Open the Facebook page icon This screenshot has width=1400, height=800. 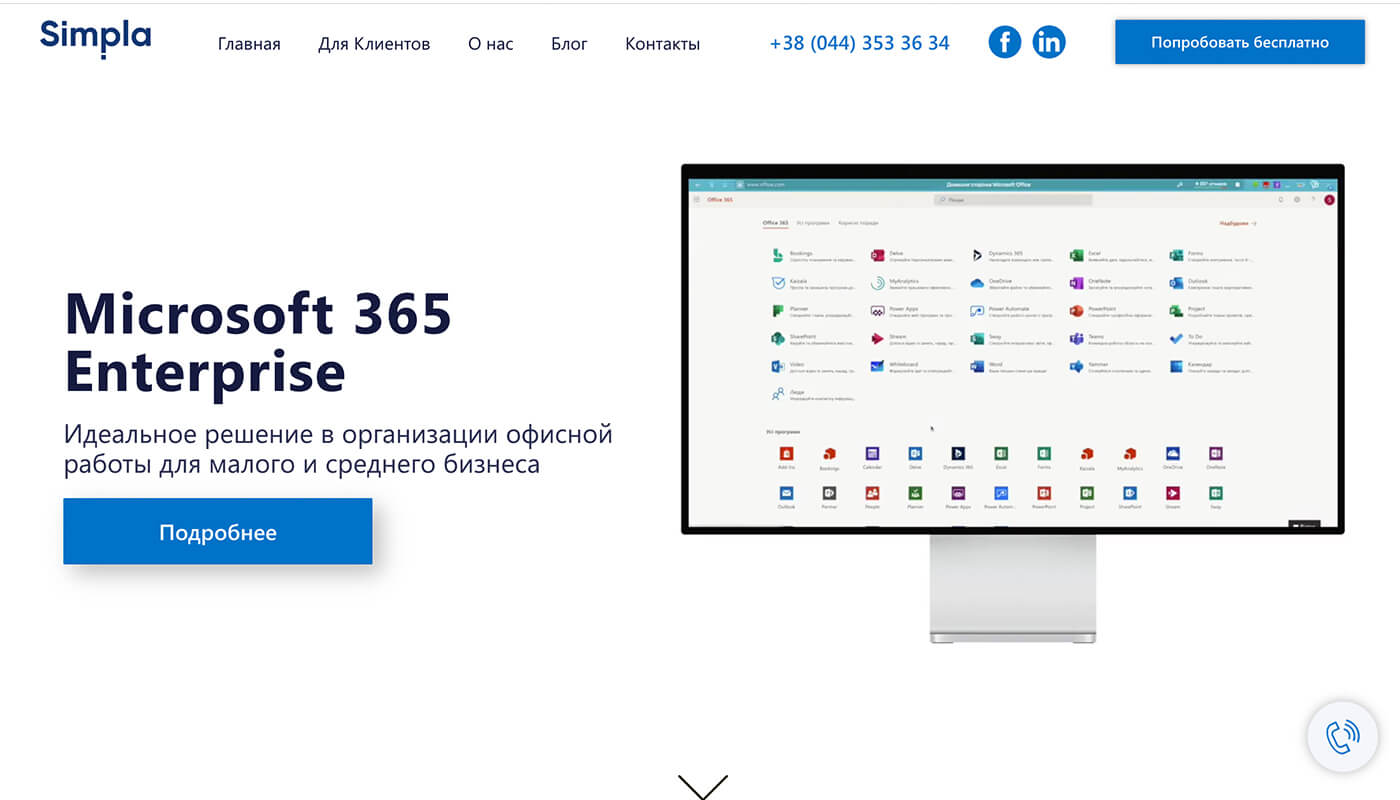click(1005, 42)
